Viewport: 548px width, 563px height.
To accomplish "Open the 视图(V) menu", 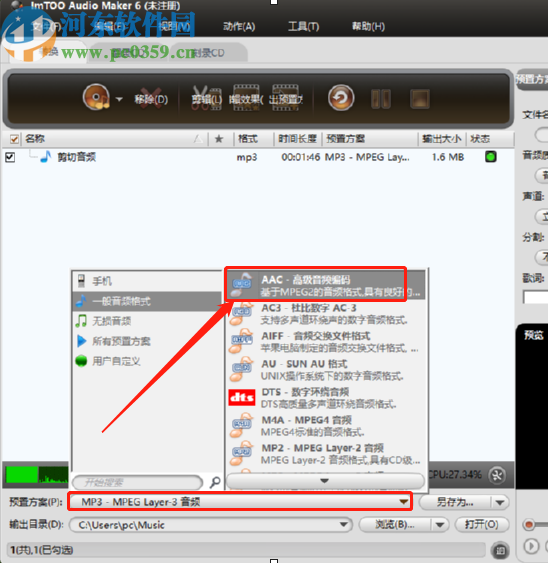I will coord(174,26).
